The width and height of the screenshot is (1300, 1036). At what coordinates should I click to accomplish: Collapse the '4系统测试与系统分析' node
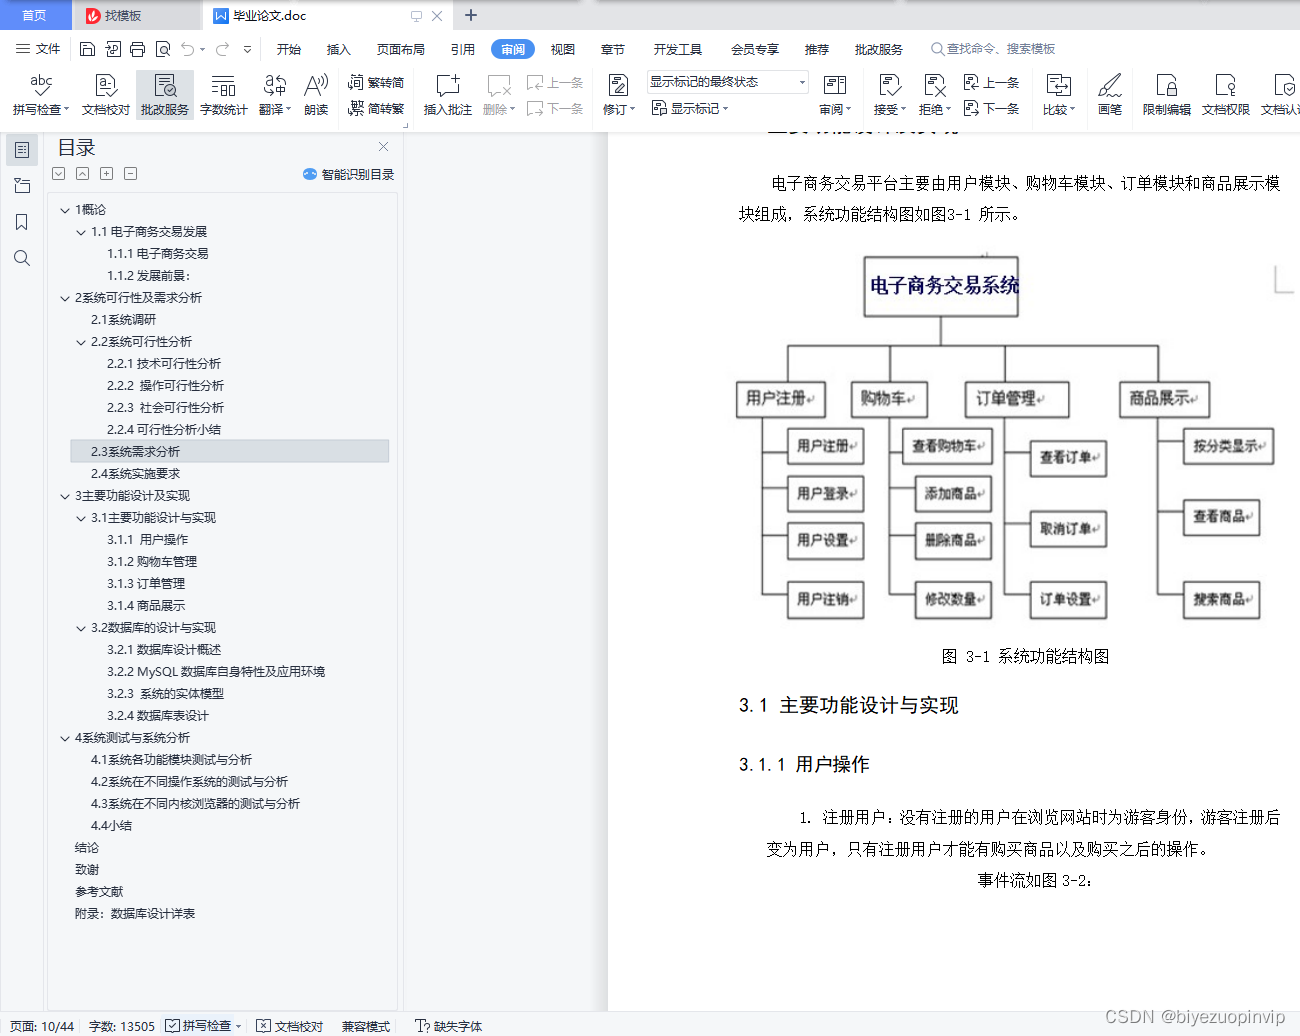65,738
